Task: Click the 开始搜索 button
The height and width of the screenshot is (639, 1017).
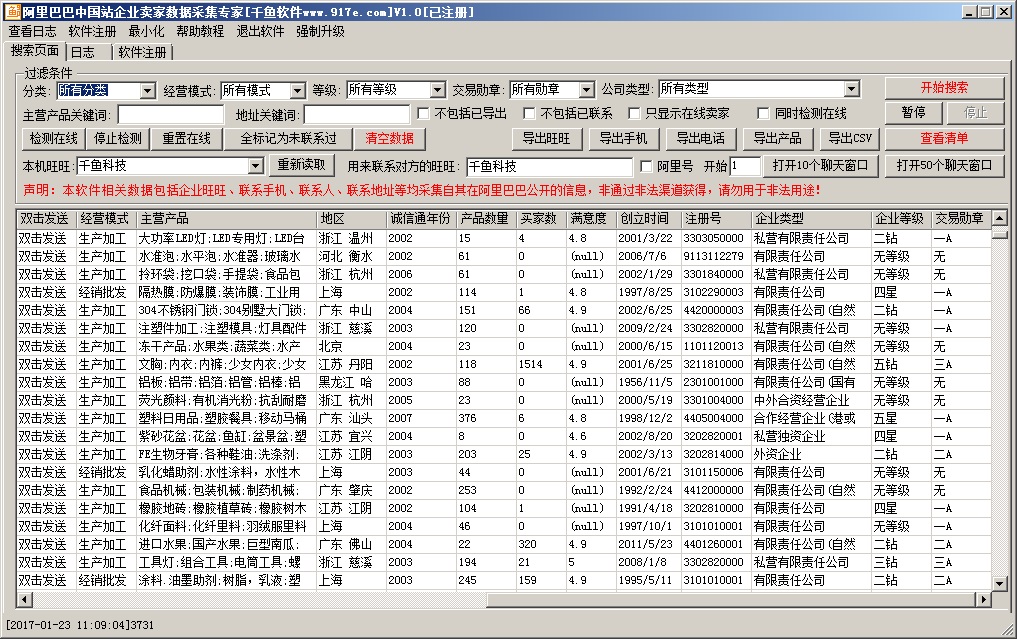Action: (x=944, y=88)
